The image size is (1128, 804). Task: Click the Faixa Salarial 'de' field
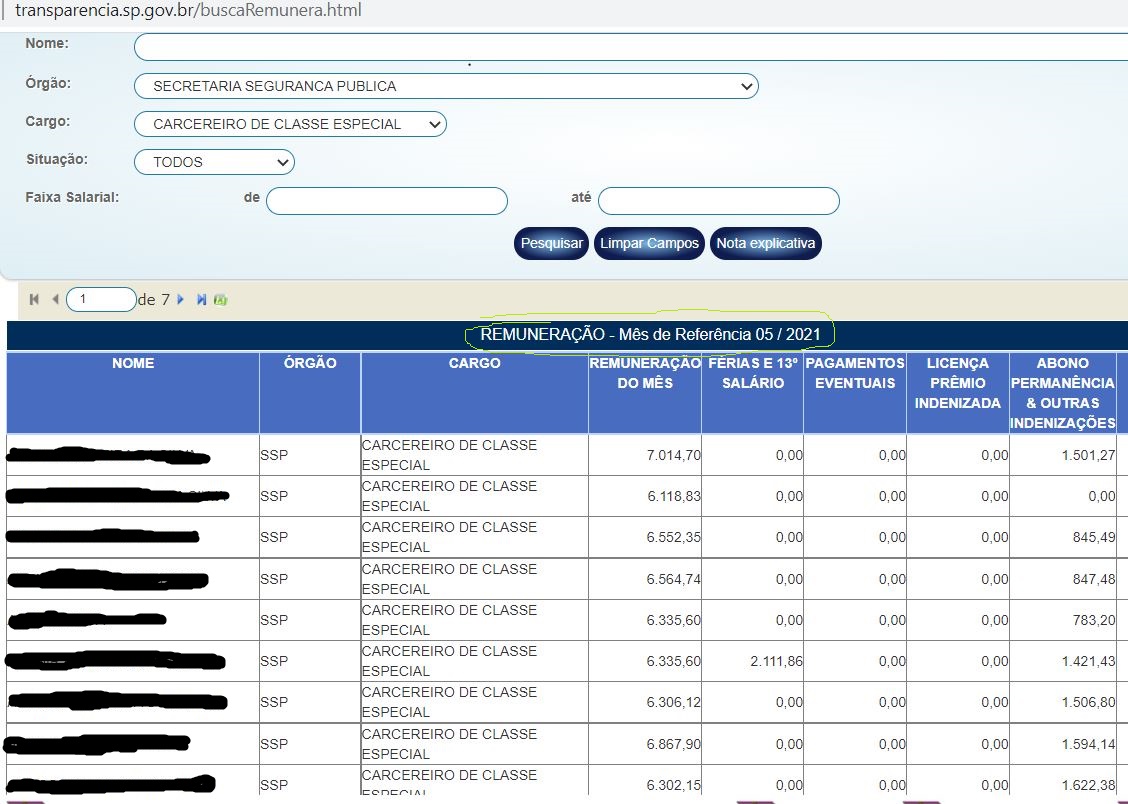(x=387, y=201)
